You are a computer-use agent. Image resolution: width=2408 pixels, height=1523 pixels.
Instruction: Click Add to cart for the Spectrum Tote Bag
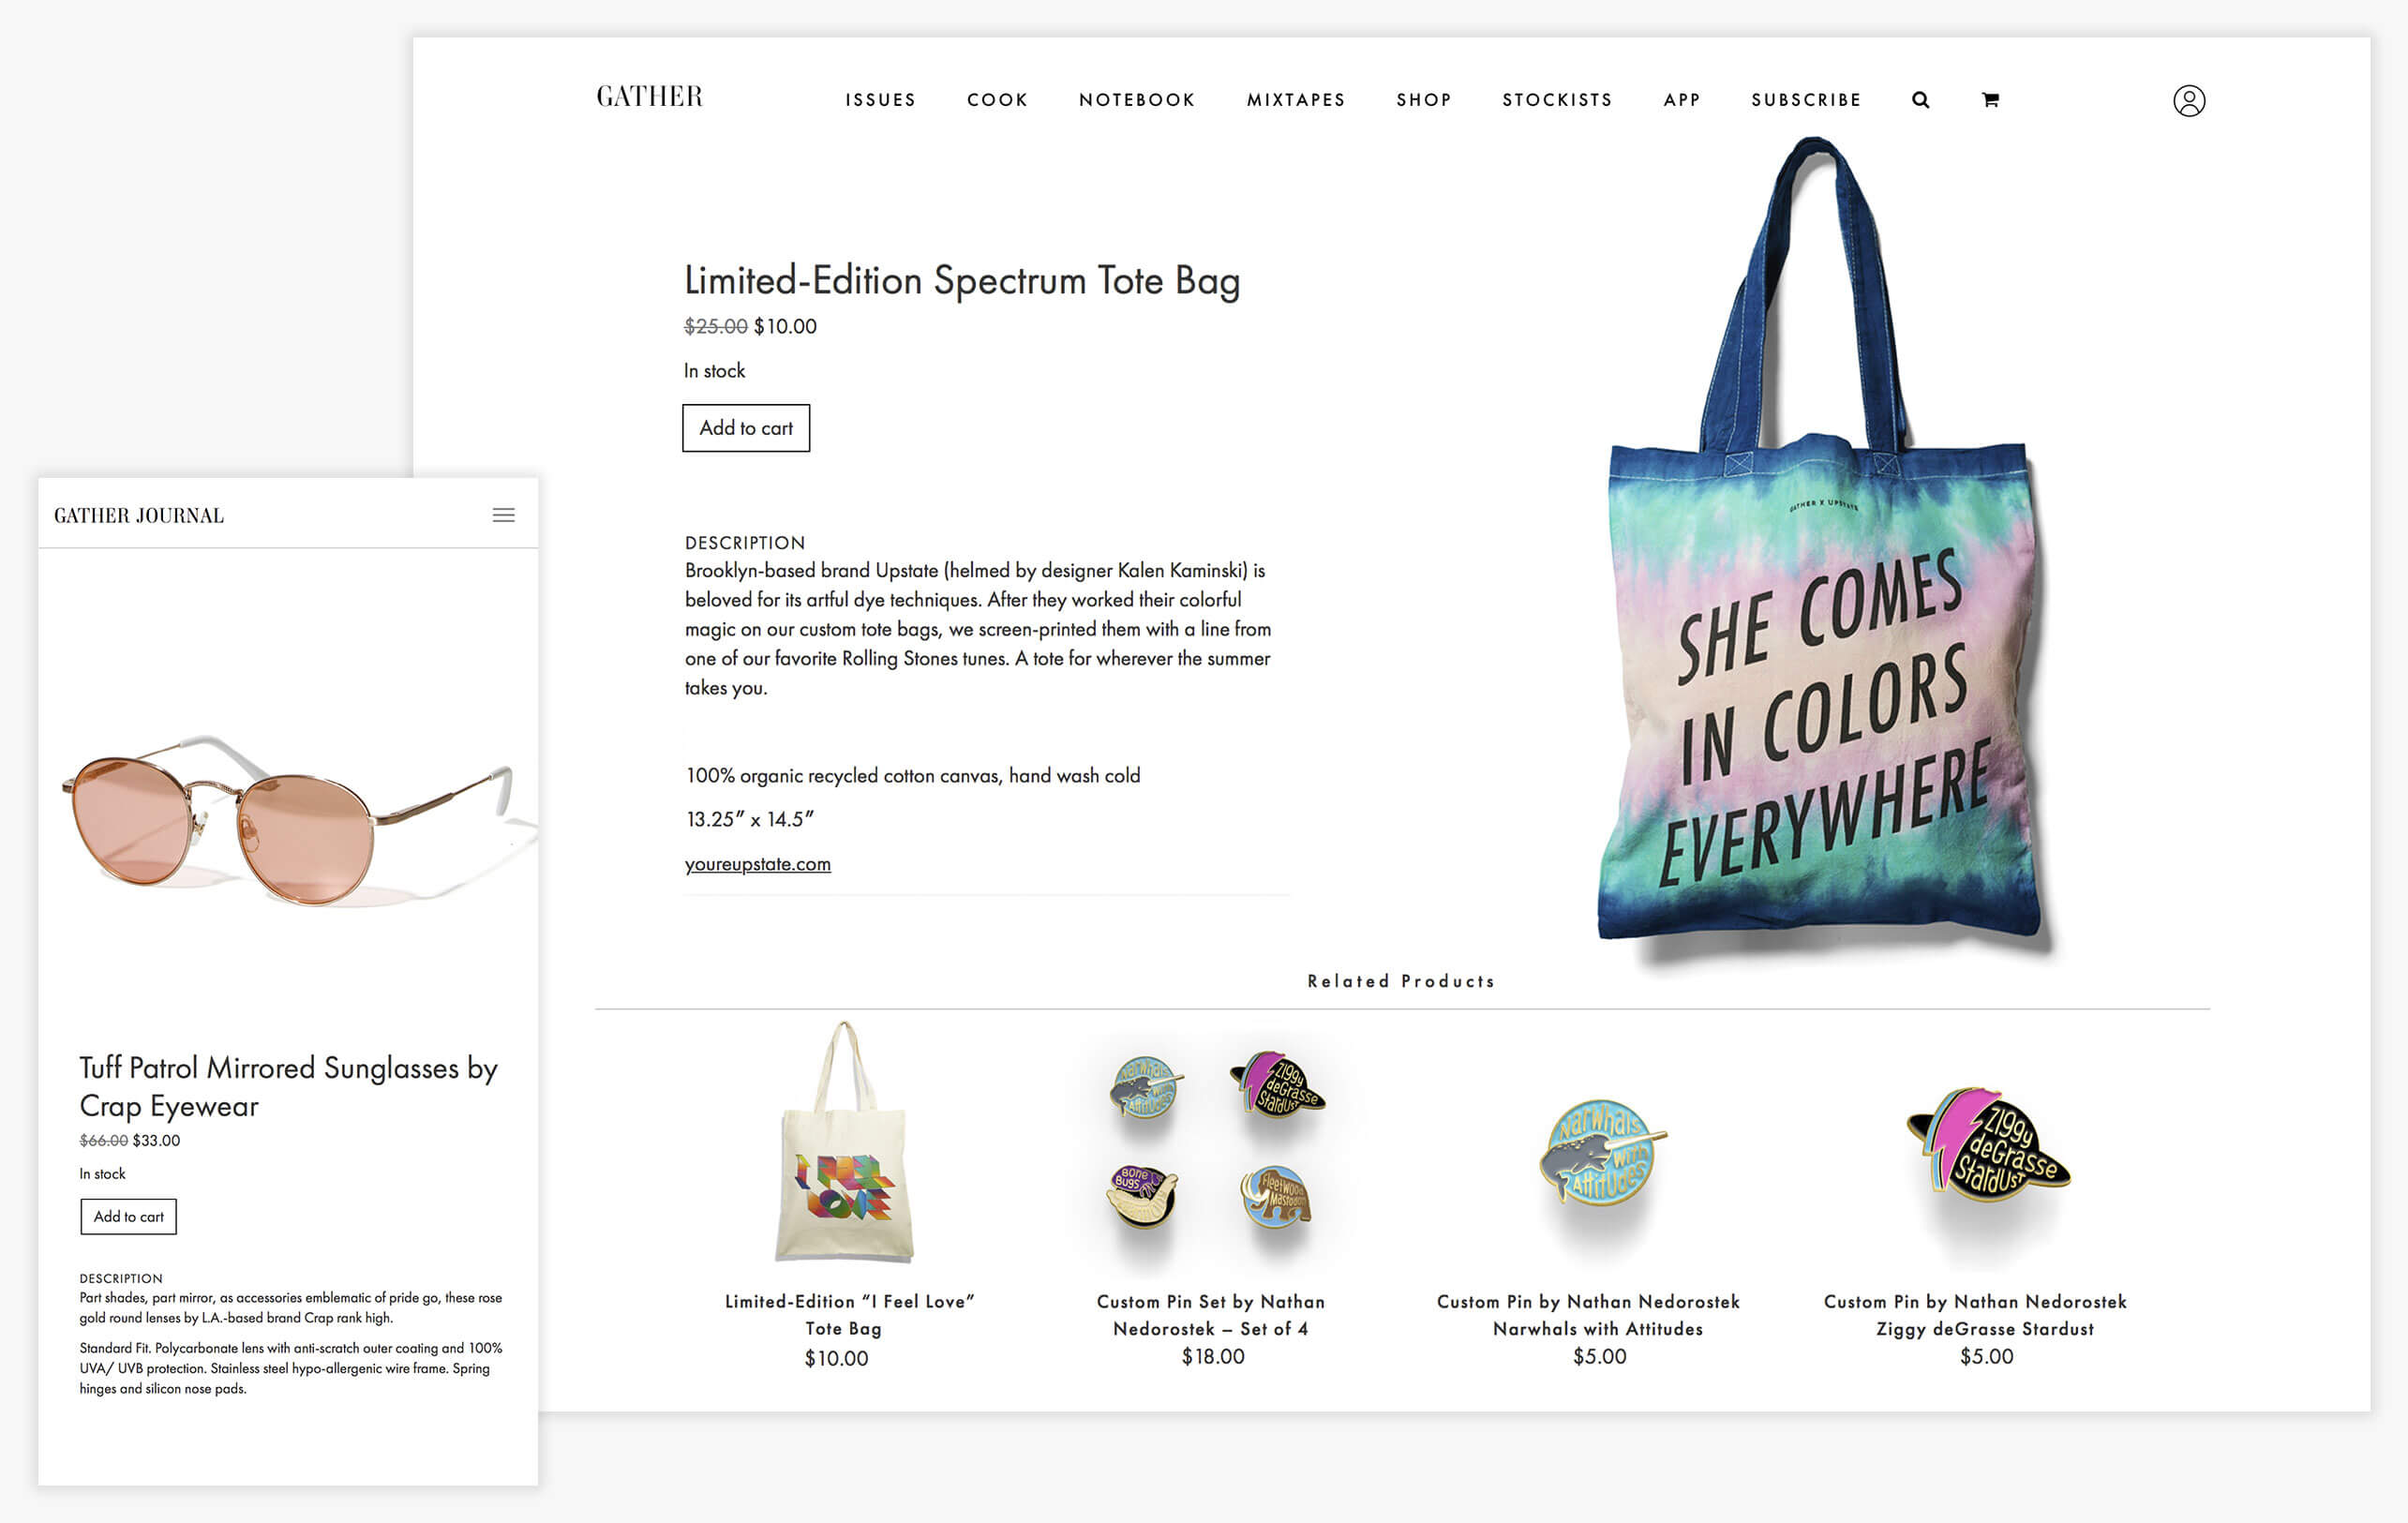pyautogui.click(x=746, y=428)
